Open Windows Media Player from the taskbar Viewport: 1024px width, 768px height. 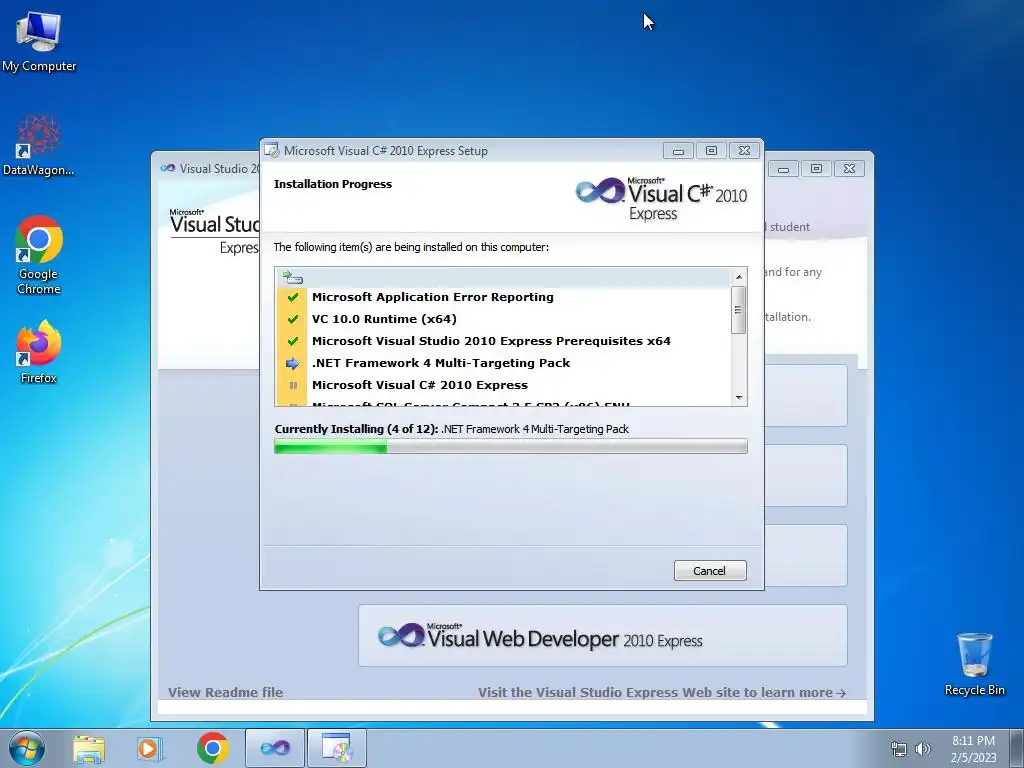(150, 748)
